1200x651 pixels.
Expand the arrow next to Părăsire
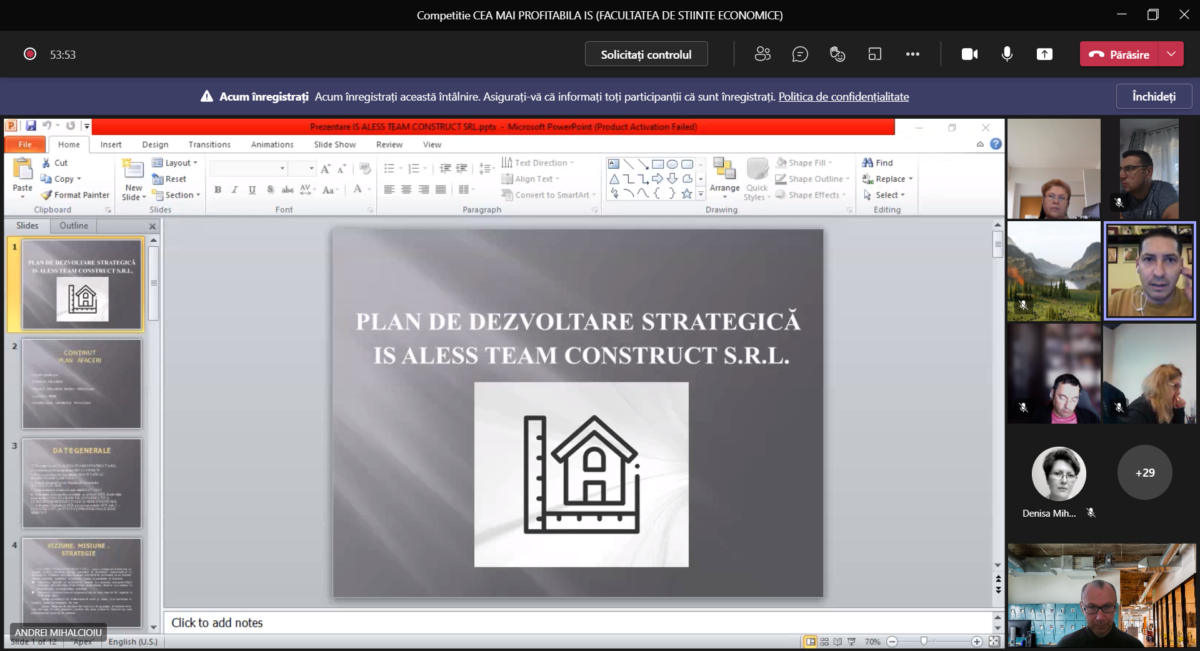click(1171, 54)
